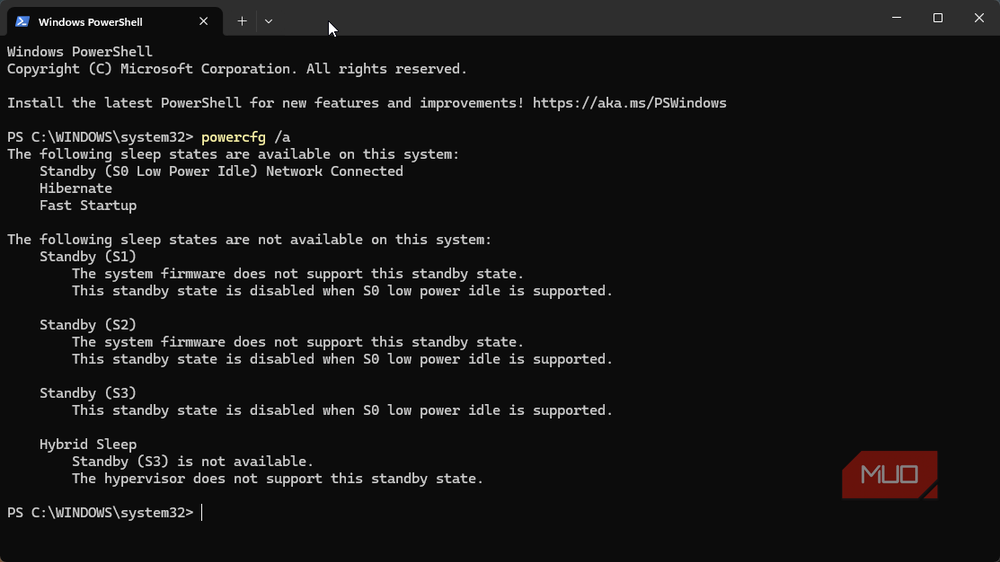The width and height of the screenshot is (1000, 562).
Task: Select the Windows PowerShell tab title
Action: coord(91,22)
